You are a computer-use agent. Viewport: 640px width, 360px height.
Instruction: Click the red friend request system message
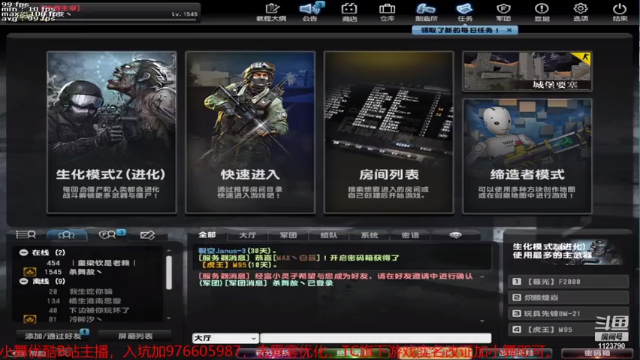point(336,276)
